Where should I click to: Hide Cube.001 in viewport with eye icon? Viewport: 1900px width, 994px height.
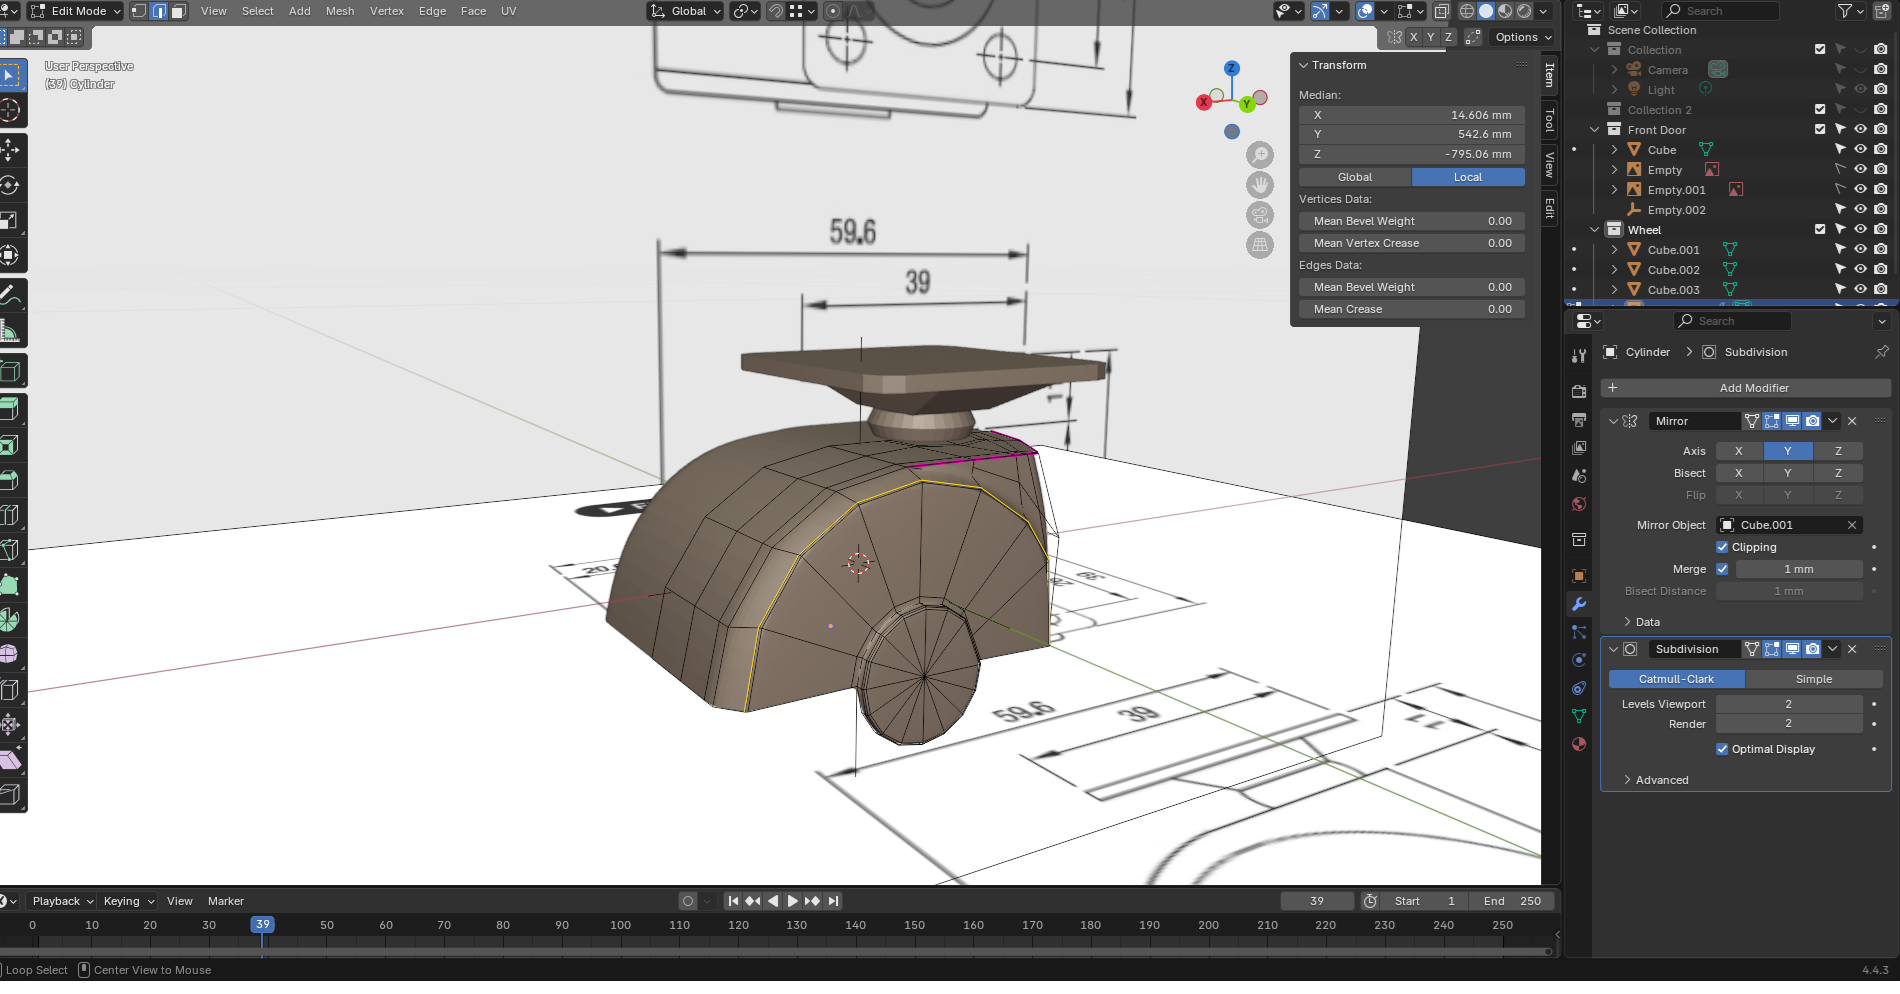pos(1860,249)
